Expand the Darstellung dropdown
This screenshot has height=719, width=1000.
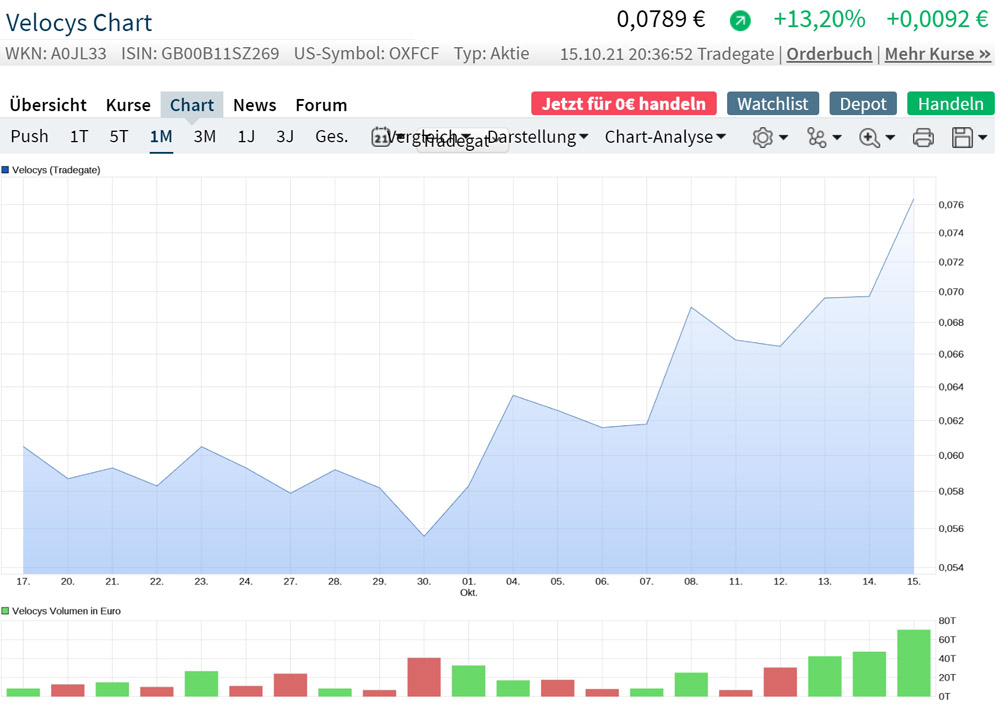click(538, 137)
